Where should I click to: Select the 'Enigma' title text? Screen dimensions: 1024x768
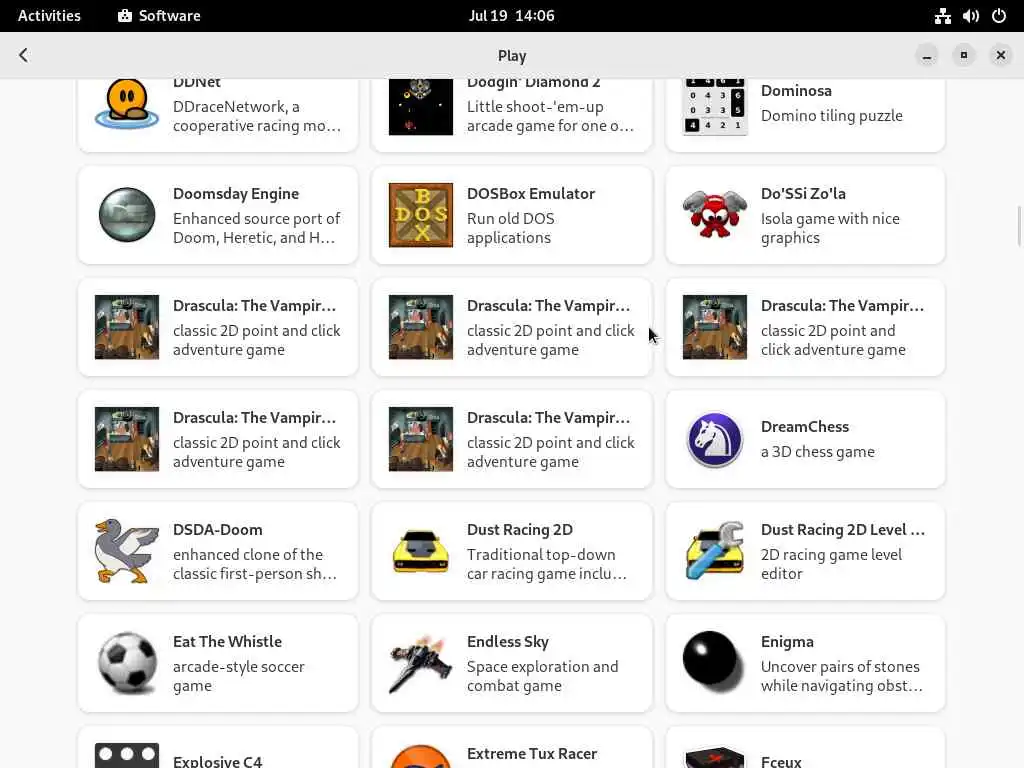point(787,642)
